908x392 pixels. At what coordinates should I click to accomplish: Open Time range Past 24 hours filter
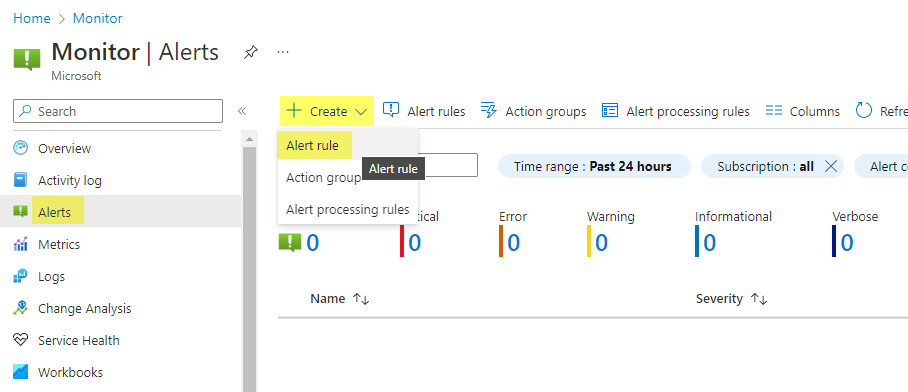tap(594, 167)
